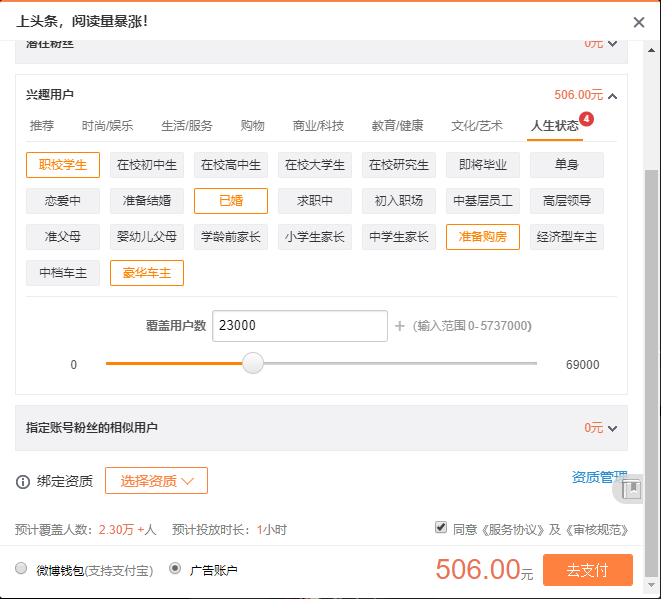Click the red badge 4 on 人生状态
Viewport: 661px width, 599px height.
click(586, 119)
